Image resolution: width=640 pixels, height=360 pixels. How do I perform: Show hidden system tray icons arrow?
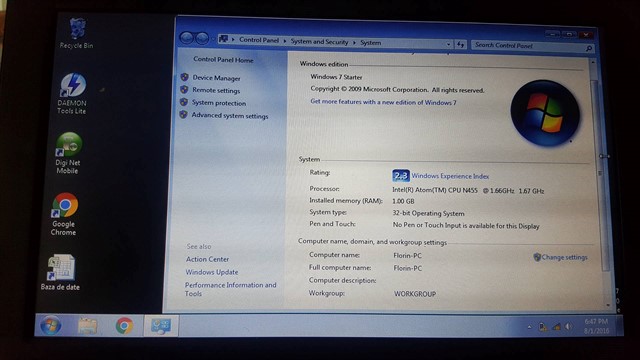[529, 327]
